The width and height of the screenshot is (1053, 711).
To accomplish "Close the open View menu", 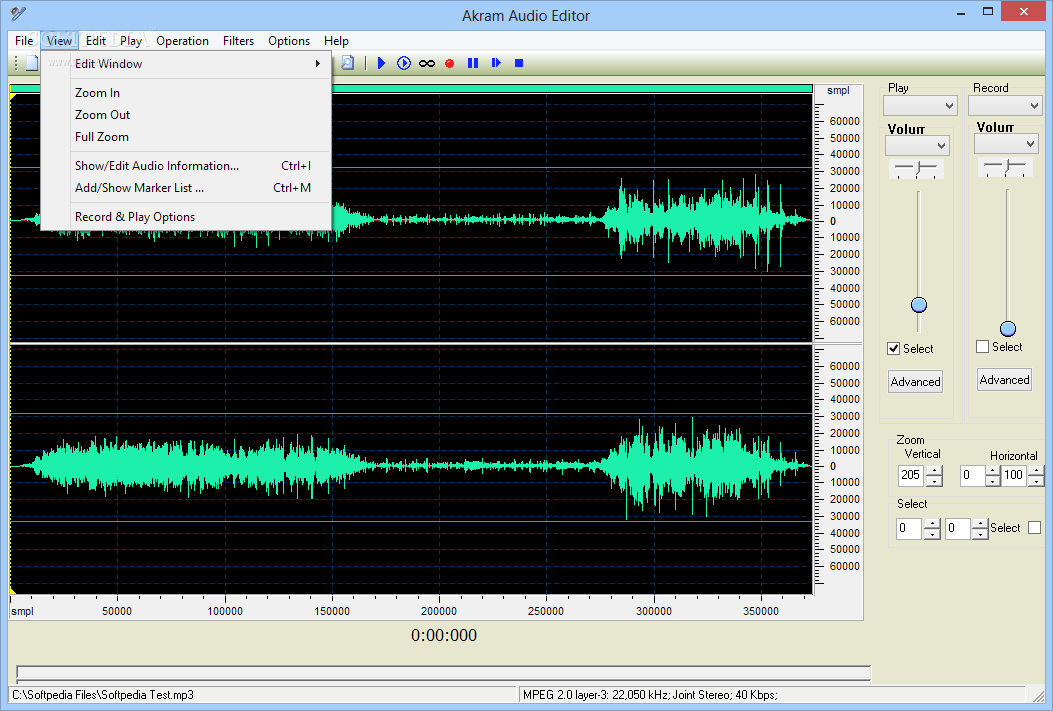I will pos(59,41).
